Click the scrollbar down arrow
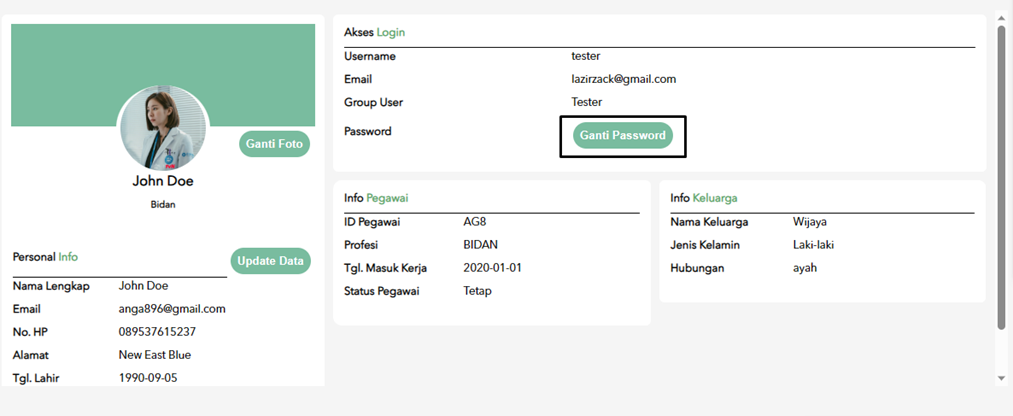The height and width of the screenshot is (416, 1013). tap(1001, 378)
